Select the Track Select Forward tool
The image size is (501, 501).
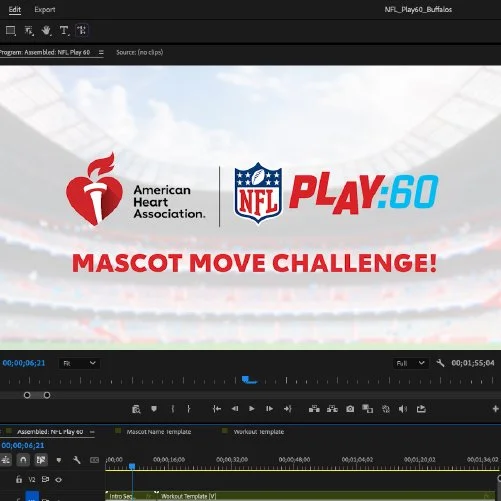[x=29, y=31]
